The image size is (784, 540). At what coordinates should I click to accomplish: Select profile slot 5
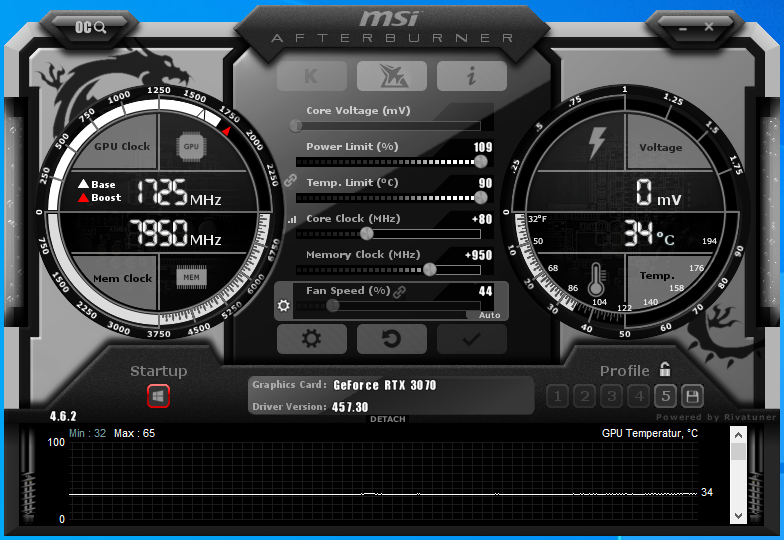tap(666, 396)
